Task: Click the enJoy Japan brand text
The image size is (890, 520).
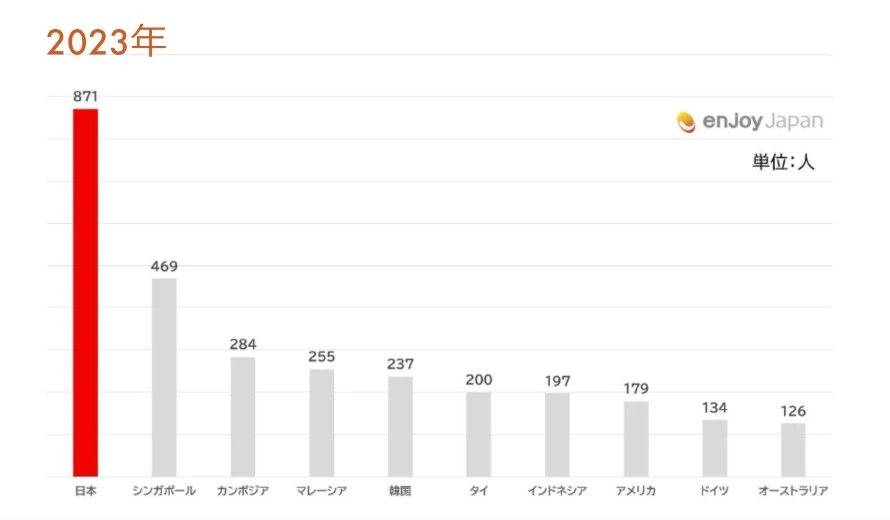Action: pos(763,121)
